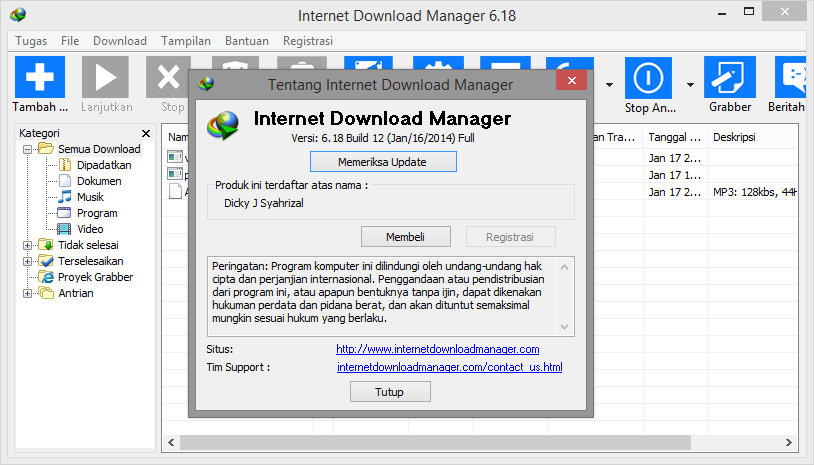The image size is (814, 465).
Task: Expand the Terselesaikan tree node
Action: (x=28, y=261)
